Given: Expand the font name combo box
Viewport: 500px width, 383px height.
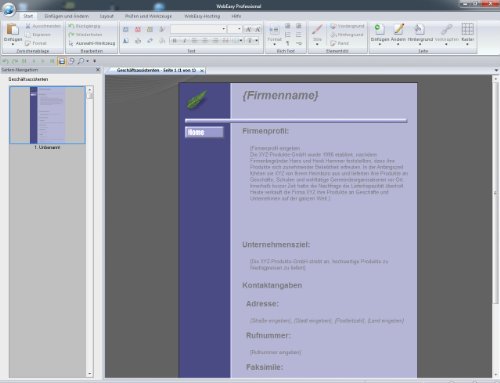Looking at the screenshot, I should (224, 29).
